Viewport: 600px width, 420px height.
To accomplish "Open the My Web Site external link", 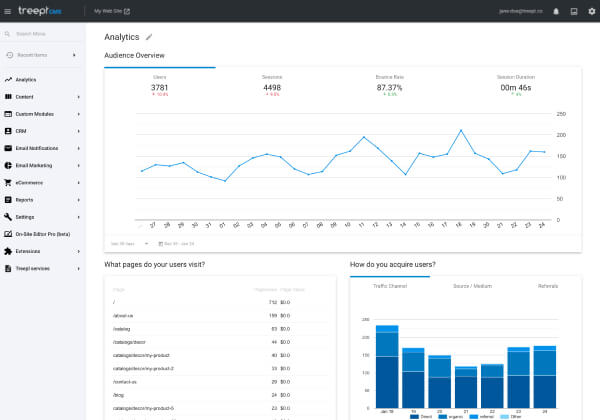I will [x=112, y=11].
